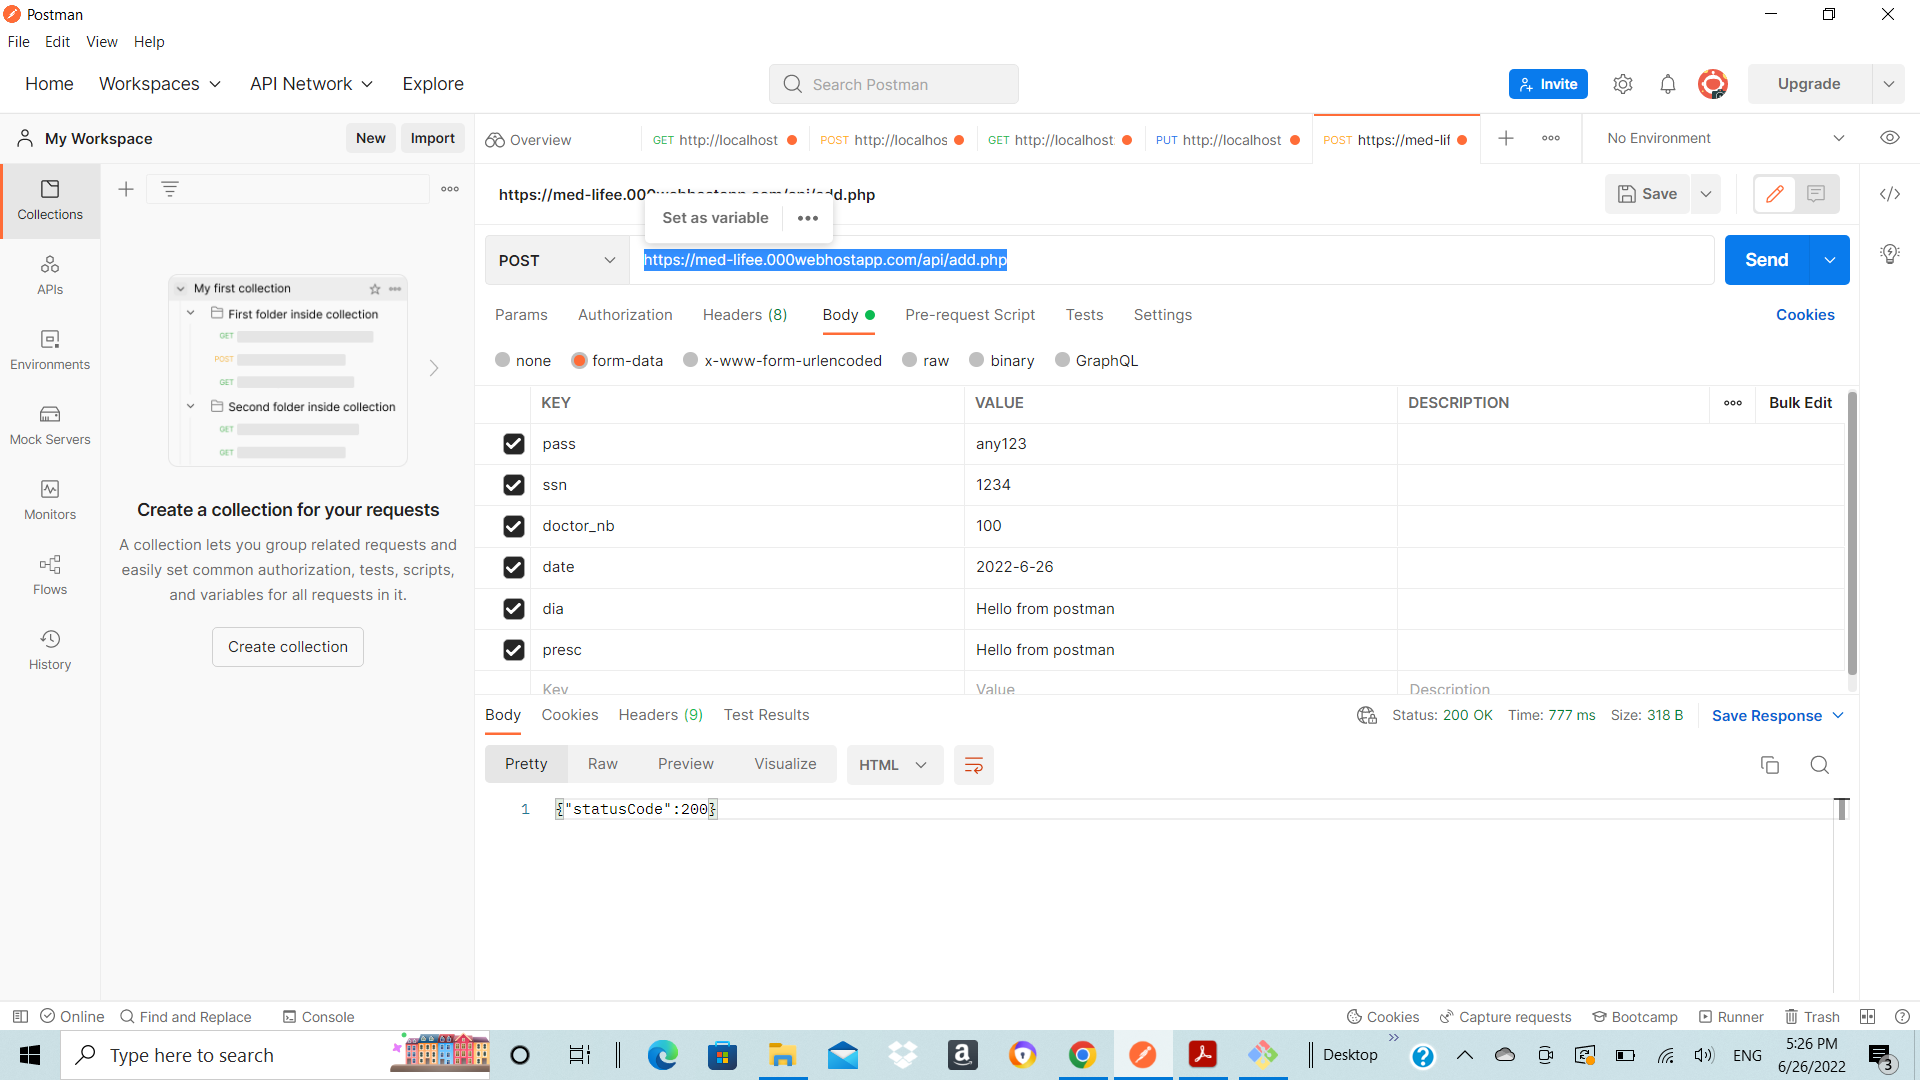Open the Mock Servers panel
Viewport: 1920px width, 1080px height.
click(50, 425)
